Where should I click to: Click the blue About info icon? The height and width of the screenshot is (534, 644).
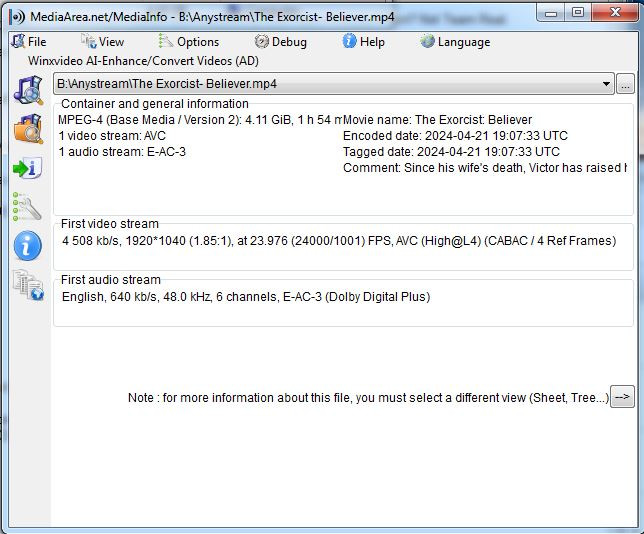pyautogui.click(x=28, y=246)
